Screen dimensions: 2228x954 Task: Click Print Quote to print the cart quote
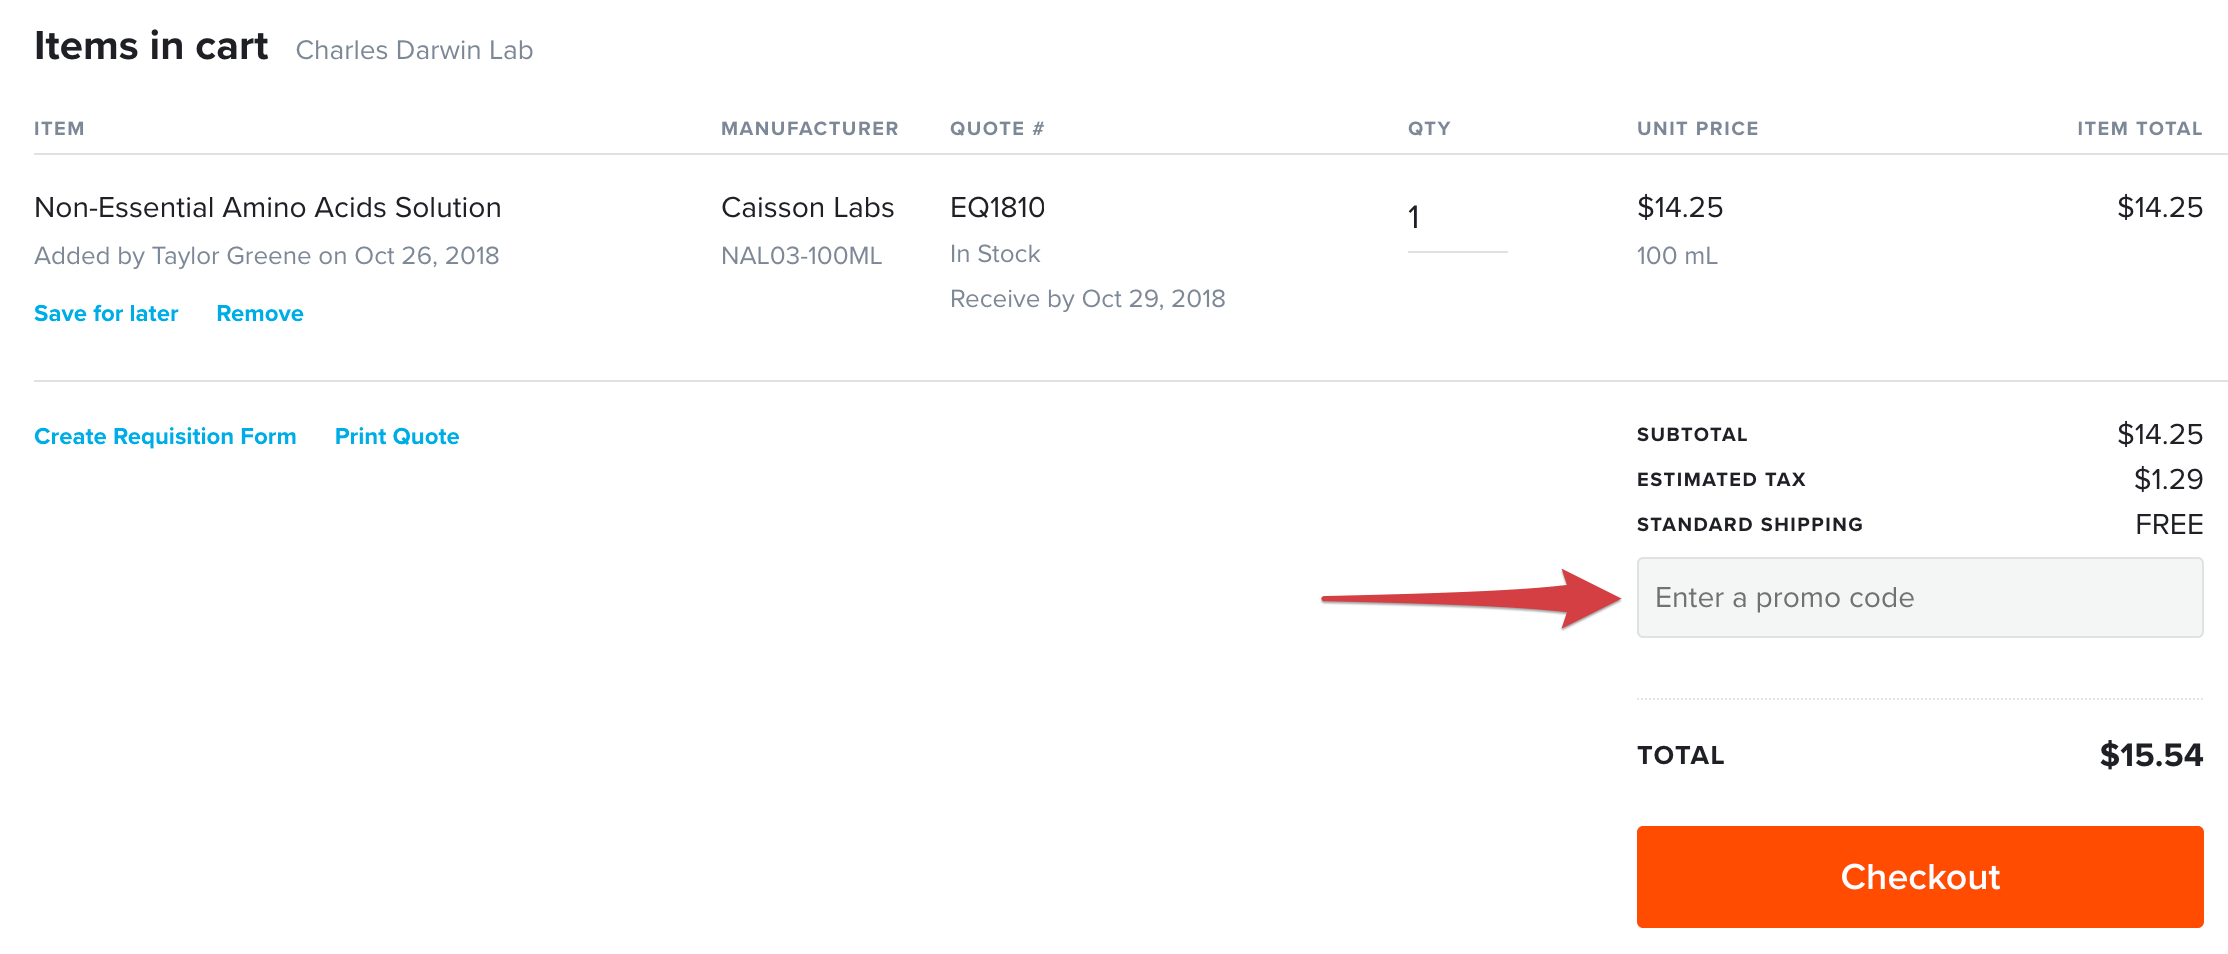[396, 436]
